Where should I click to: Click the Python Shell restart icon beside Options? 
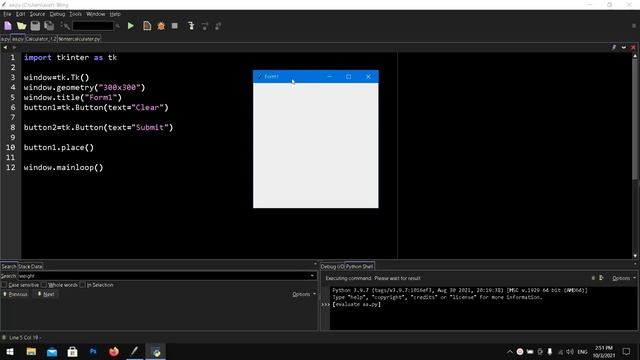click(601, 278)
